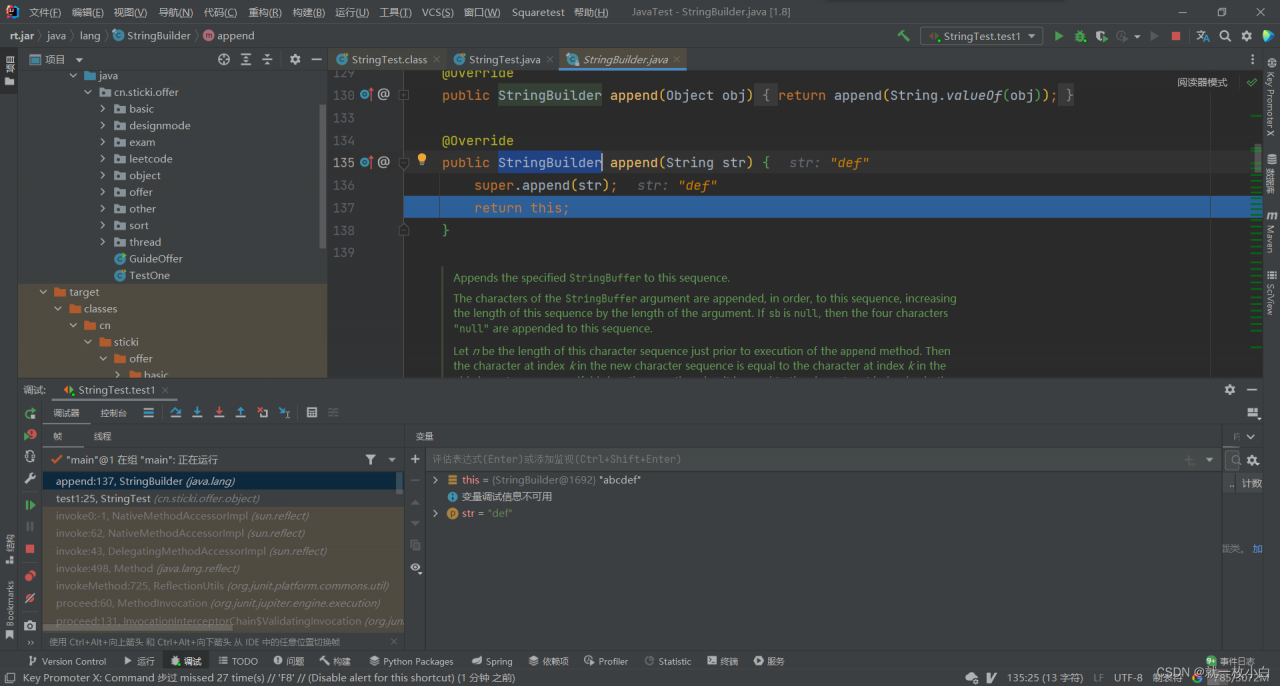
Task: Expand the 'str' variable node
Action: [x=435, y=513]
